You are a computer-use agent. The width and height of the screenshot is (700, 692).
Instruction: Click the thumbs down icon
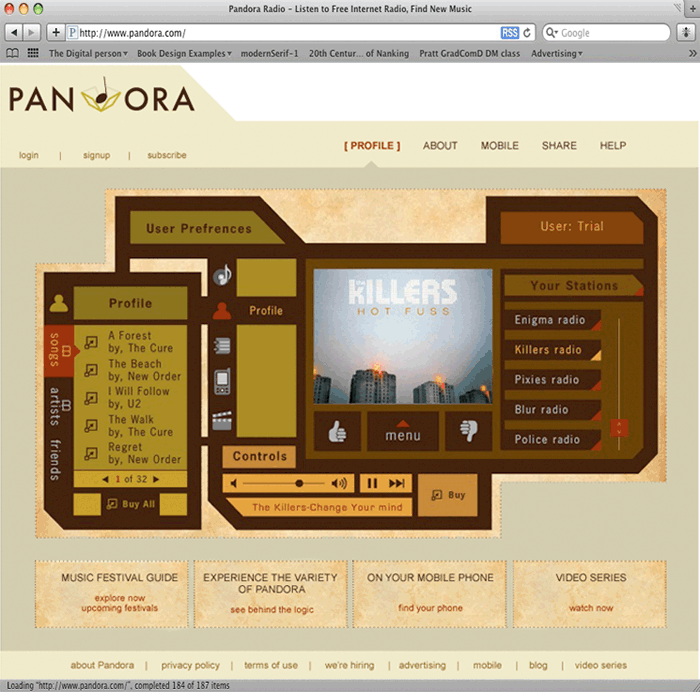[x=468, y=431]
